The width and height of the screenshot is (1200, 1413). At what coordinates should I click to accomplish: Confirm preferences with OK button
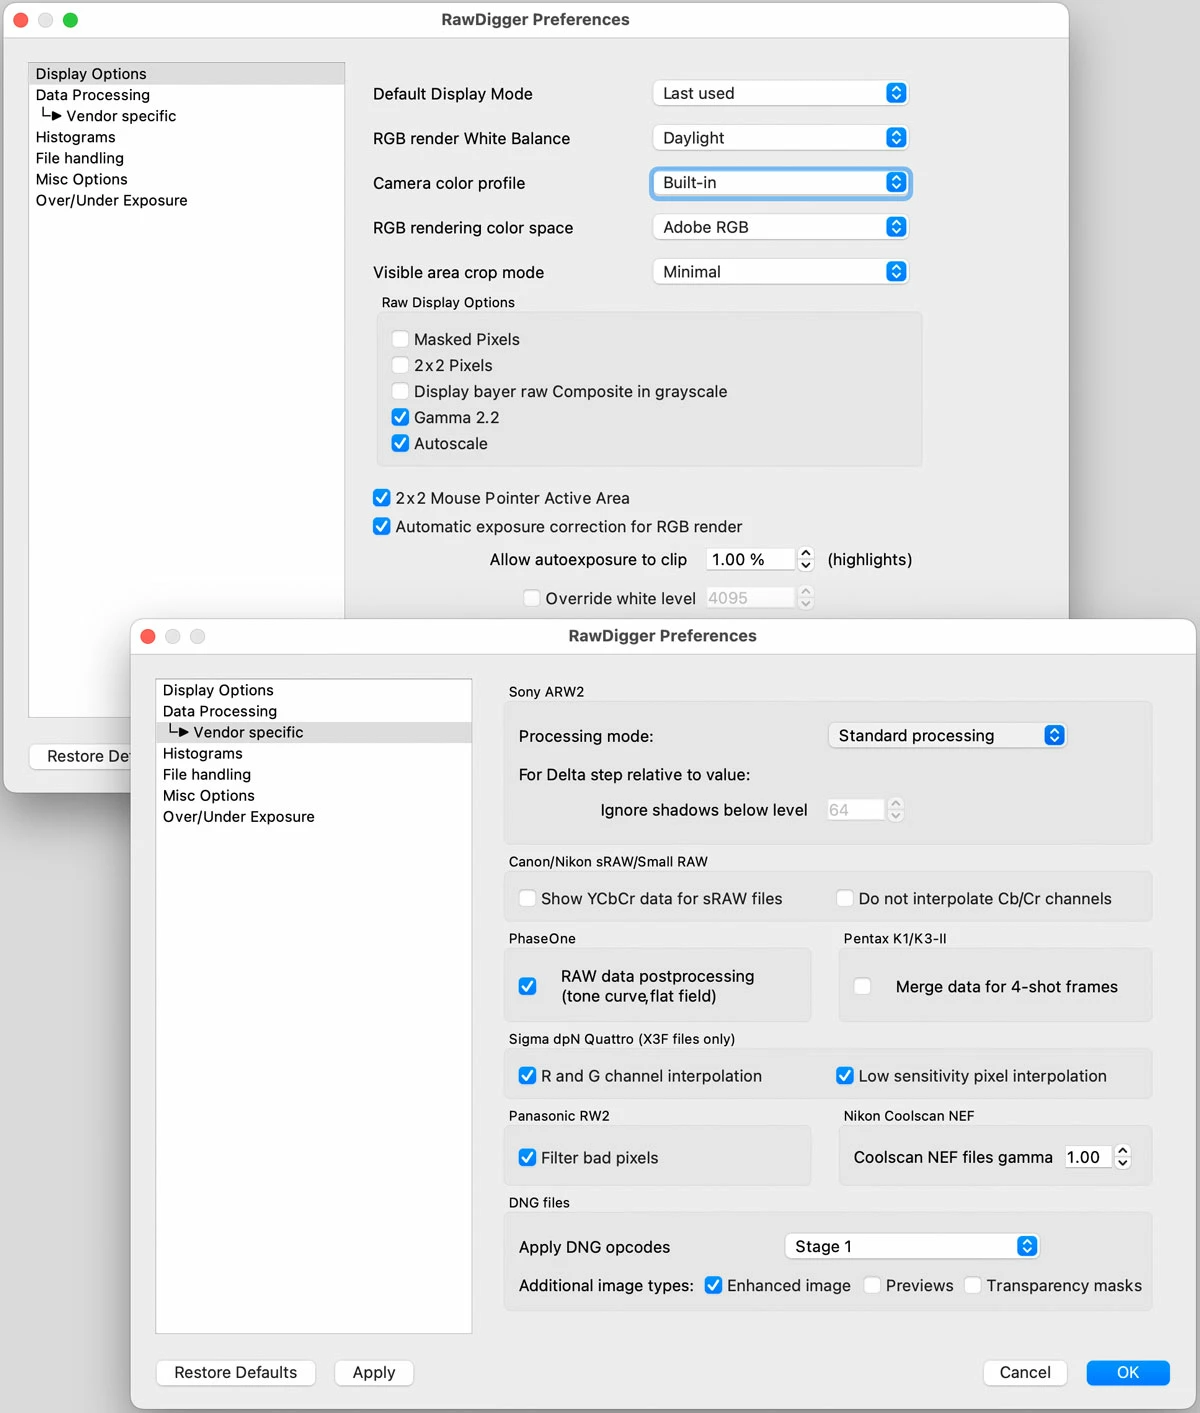tap(1128, 1372)
